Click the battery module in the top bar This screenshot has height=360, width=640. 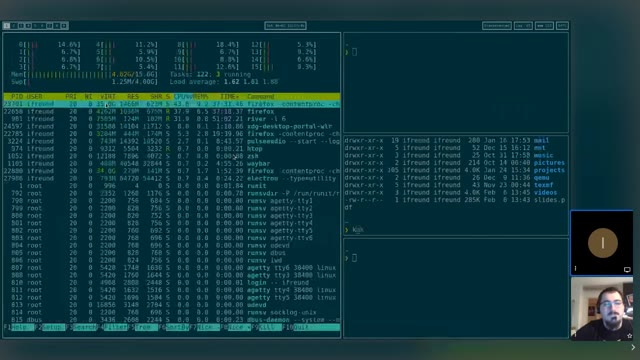[x=562, y=26]
